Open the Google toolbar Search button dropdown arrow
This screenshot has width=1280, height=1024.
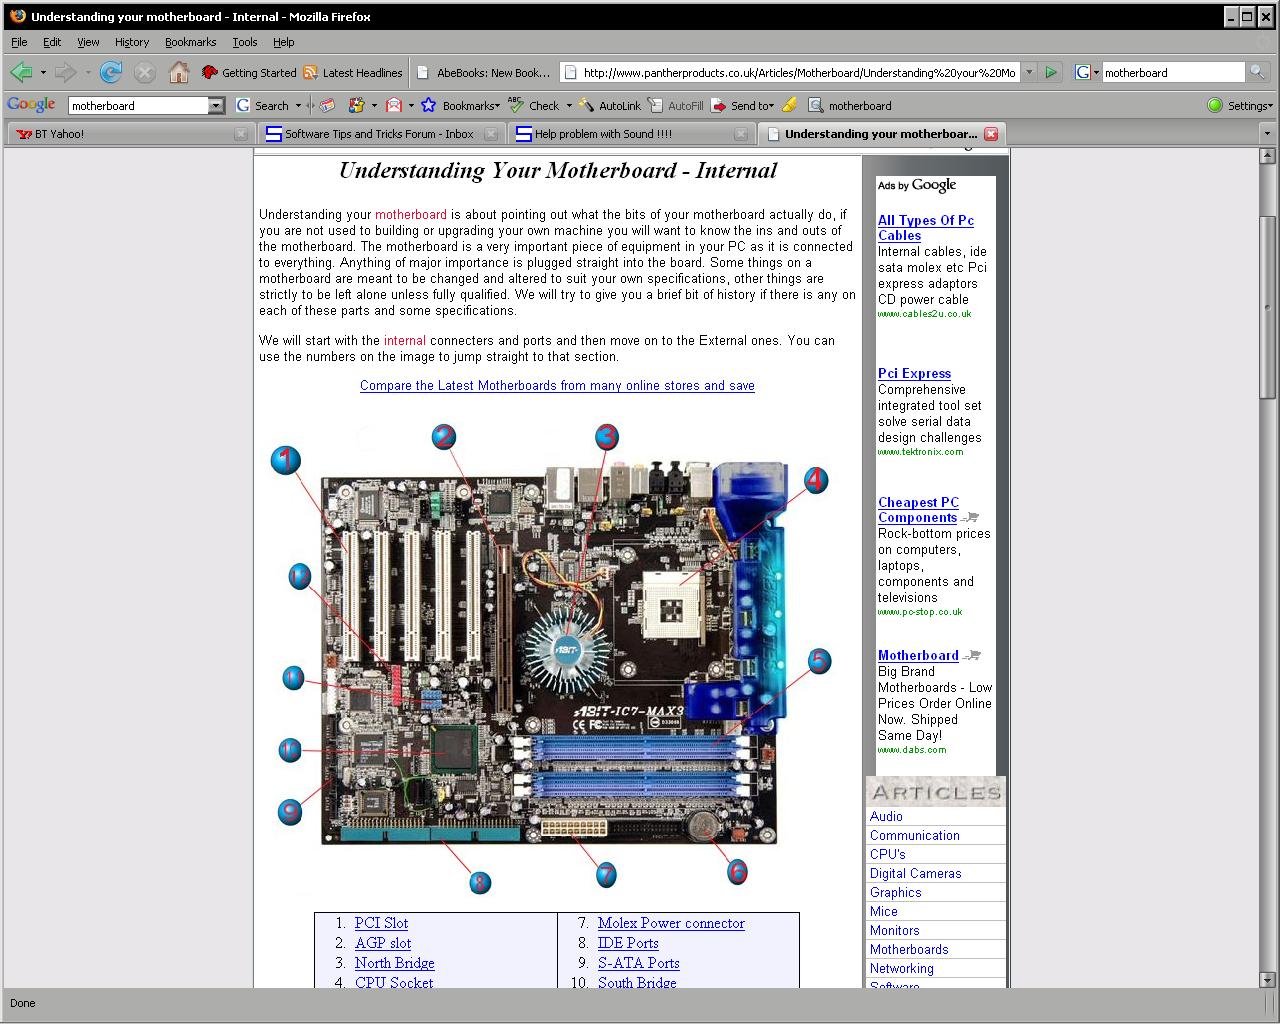[x=298, y=106]
